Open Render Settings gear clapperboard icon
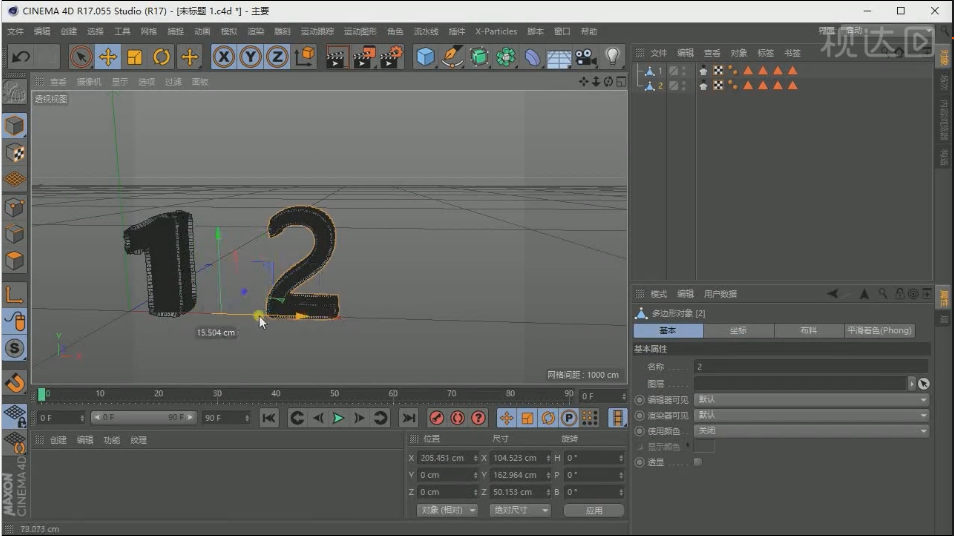954x536 pixels. [x=391, y=57]
